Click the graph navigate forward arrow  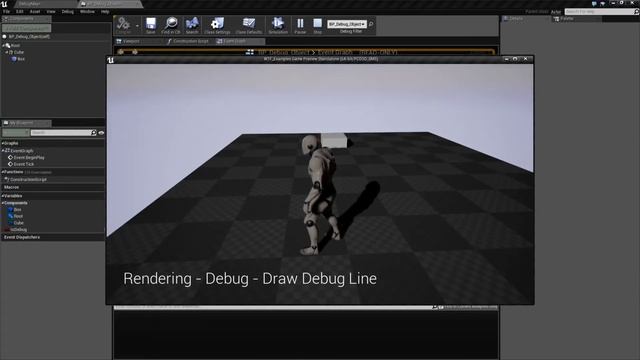(135, 52)
